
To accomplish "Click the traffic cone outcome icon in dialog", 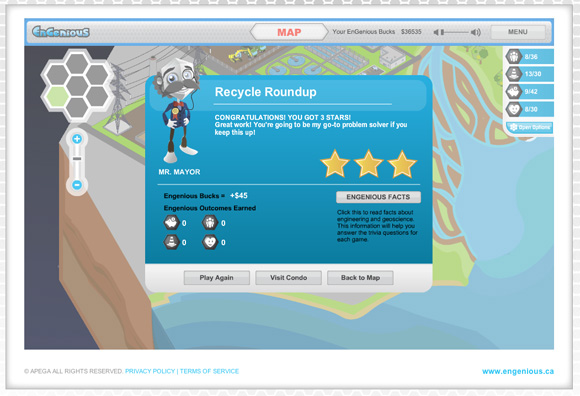I will point(171,242).
